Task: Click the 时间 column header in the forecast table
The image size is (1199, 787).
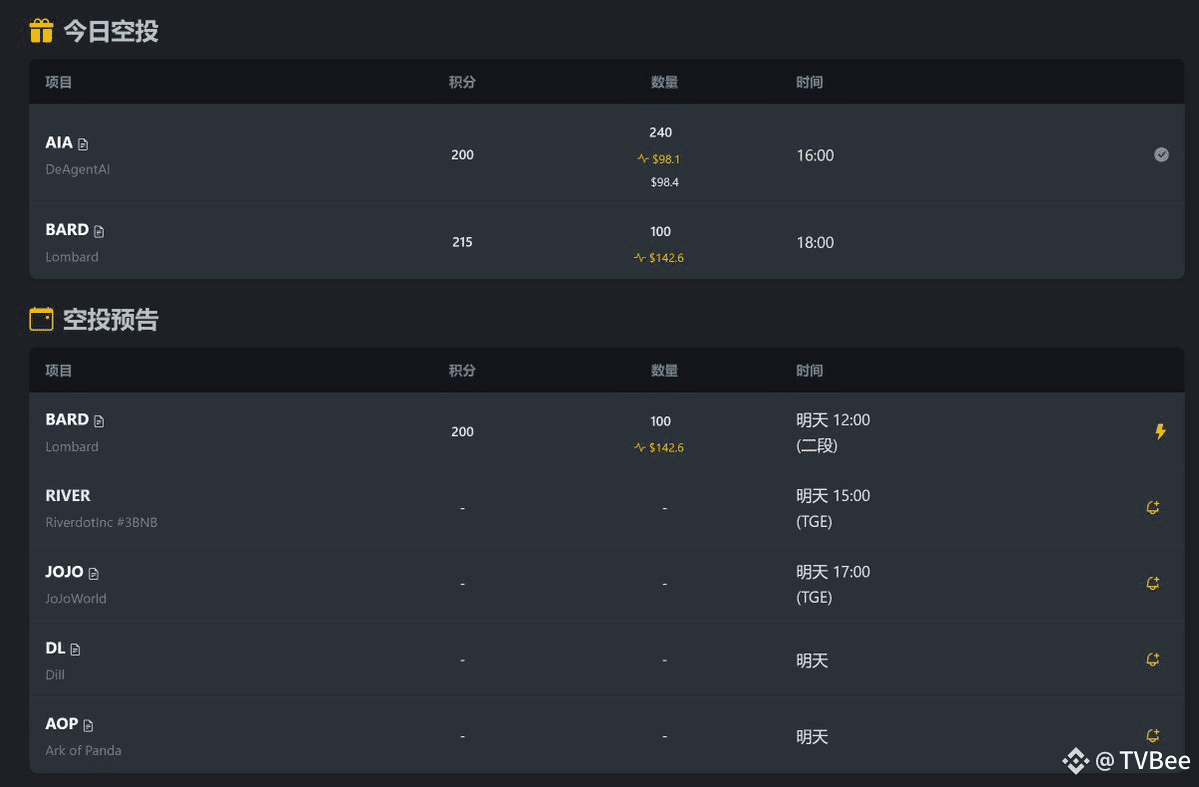Action: pyautogui.click(x=809, y=370)
